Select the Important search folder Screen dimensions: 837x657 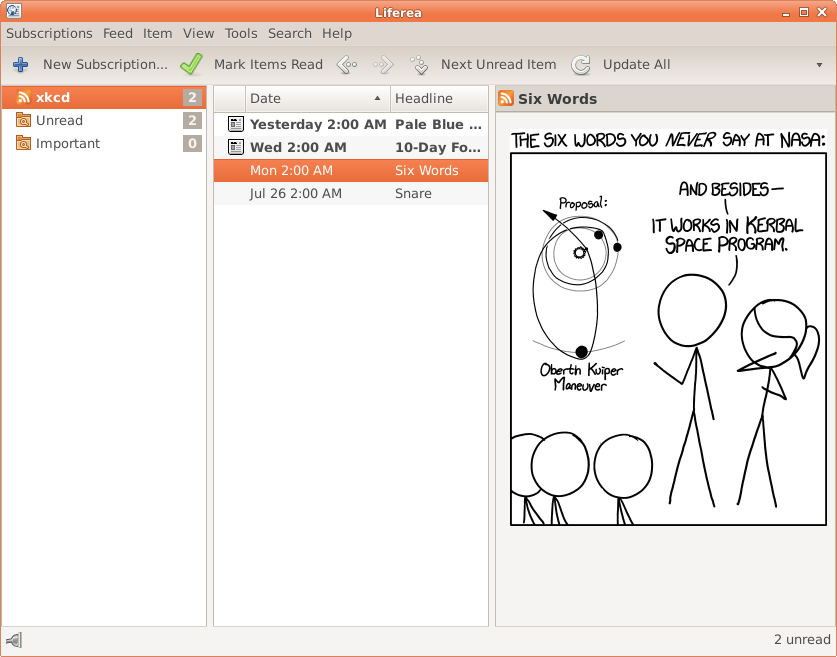pos(68,144)
